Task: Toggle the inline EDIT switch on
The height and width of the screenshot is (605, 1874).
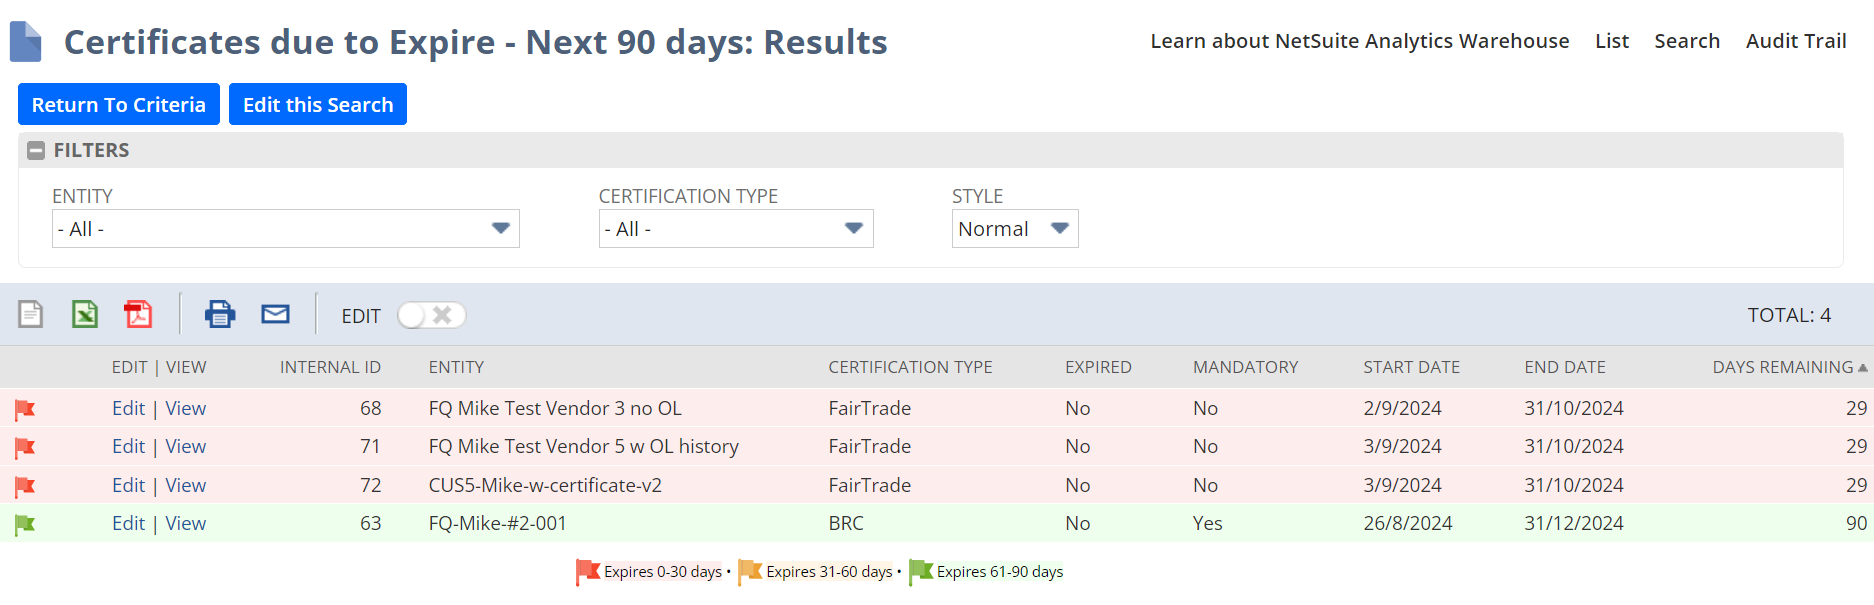Action: 431,315
